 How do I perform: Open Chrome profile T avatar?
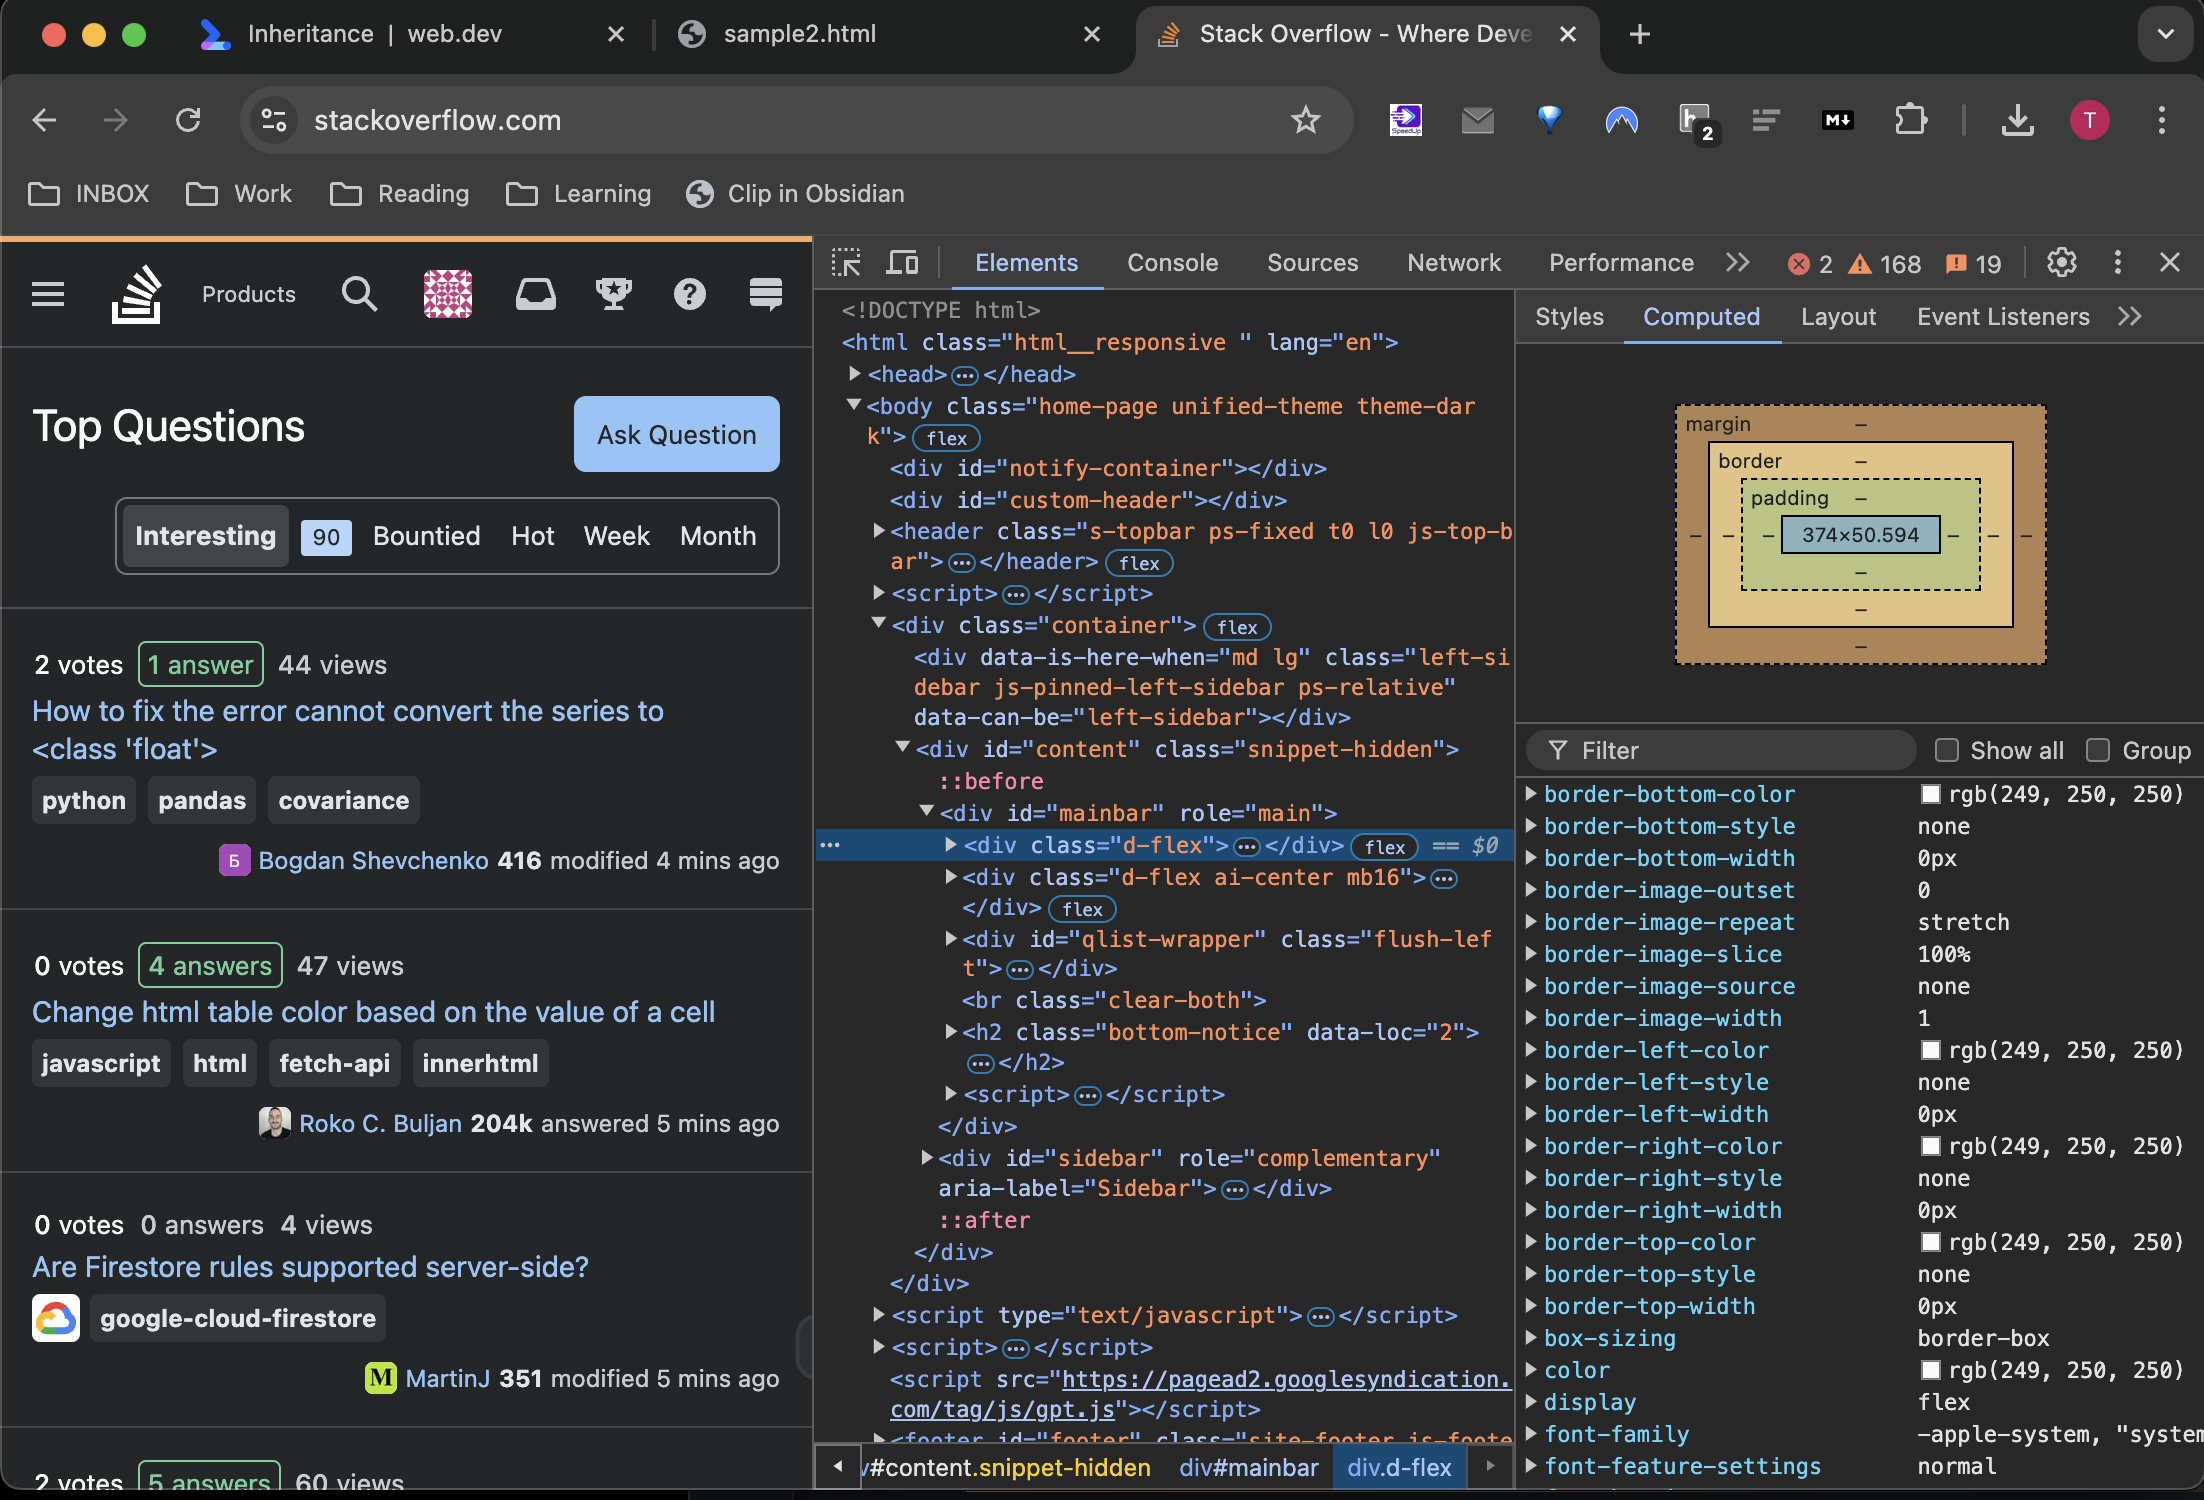coord(2090,120)
